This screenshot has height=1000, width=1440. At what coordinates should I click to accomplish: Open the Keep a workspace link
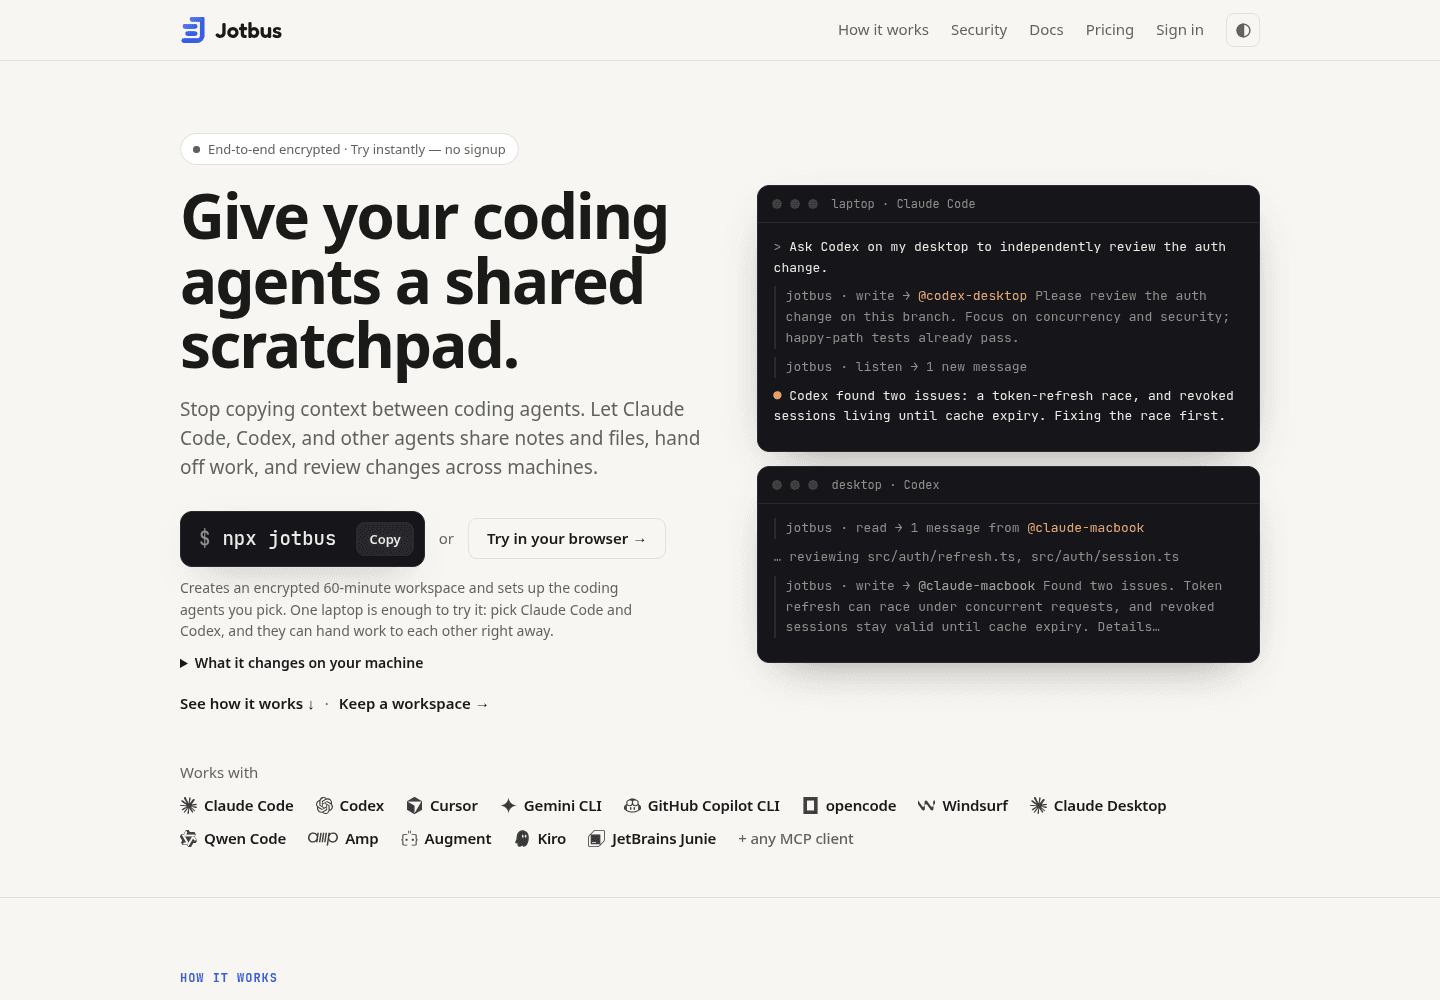[414, 704]
